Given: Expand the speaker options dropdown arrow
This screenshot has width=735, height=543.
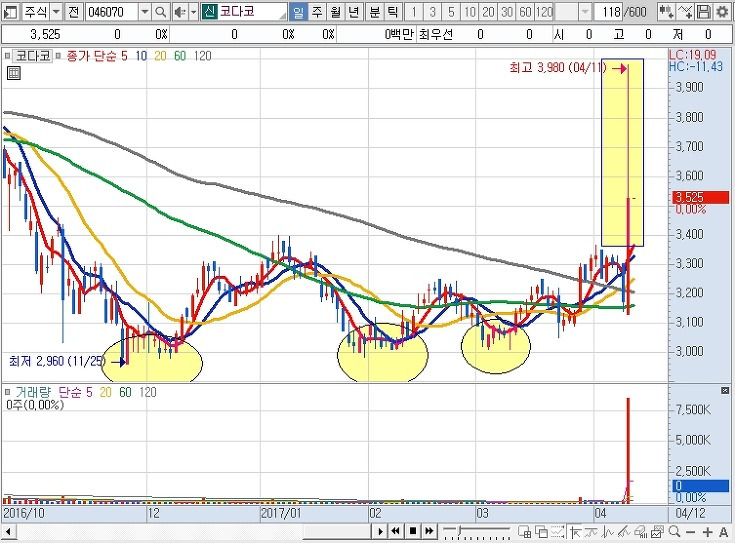Looking at the screenshot, I should click(x=193, y=12).
